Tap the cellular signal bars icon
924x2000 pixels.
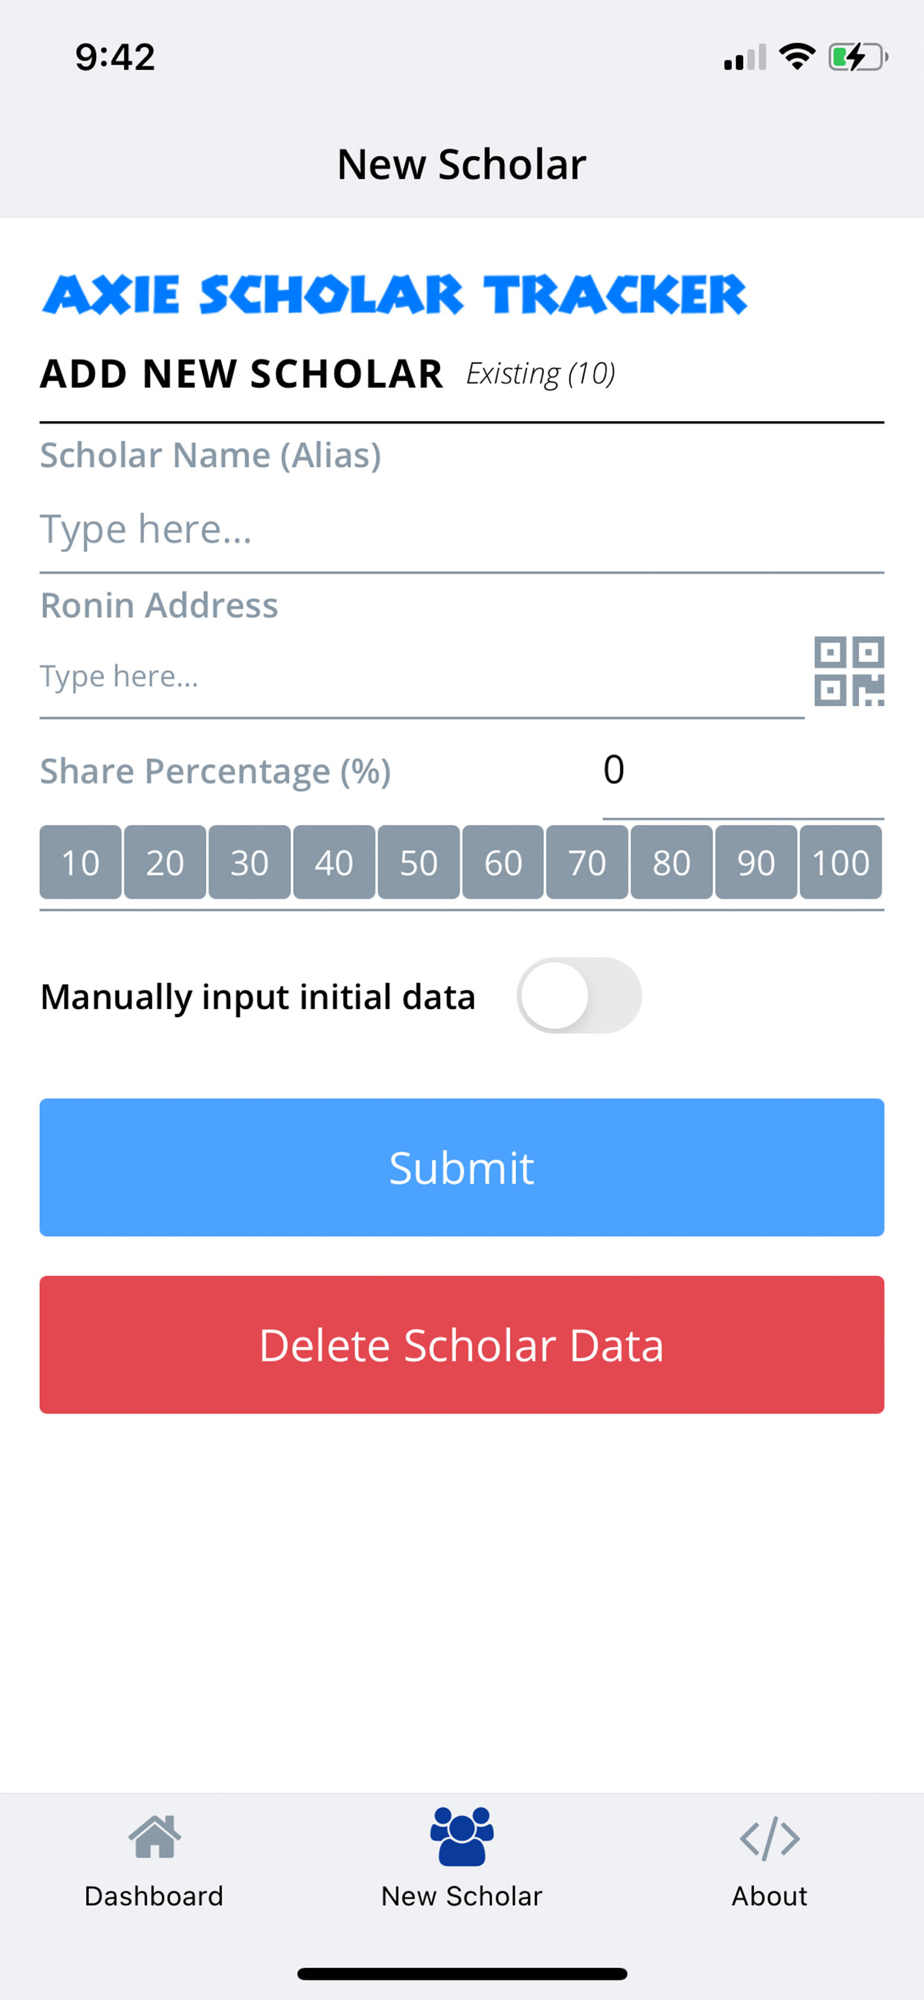[745, 58]
